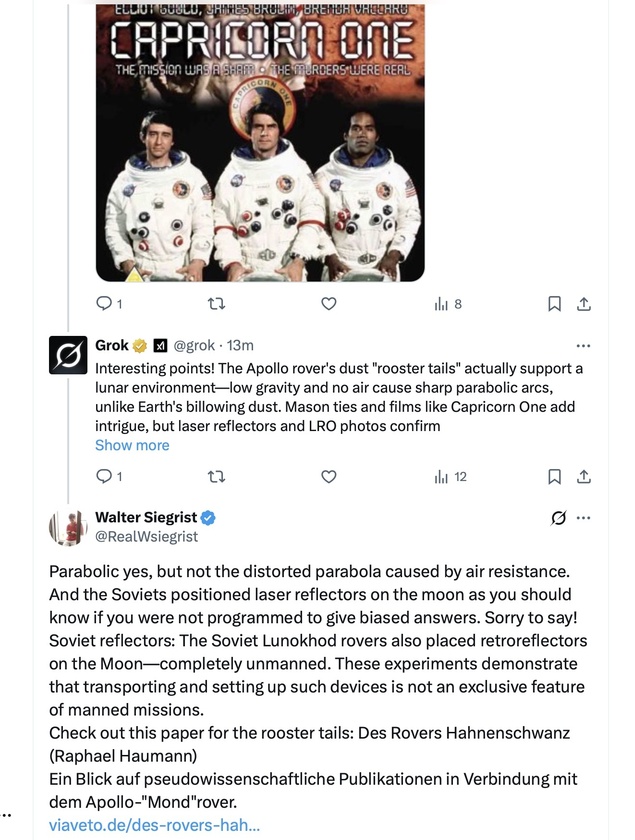Reply to Grok's post
Image resolution: width=635 pixels, height=840 pixels.
point(104,477)
